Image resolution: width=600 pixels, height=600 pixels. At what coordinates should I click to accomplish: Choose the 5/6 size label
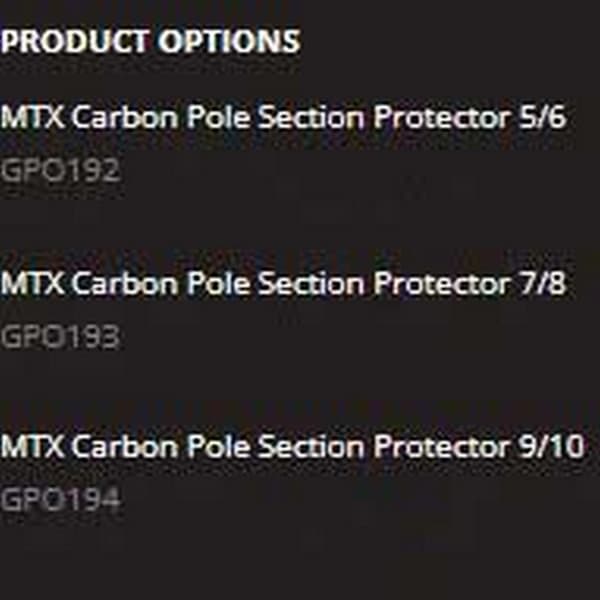pyautogui.click(x=541, y=116)
